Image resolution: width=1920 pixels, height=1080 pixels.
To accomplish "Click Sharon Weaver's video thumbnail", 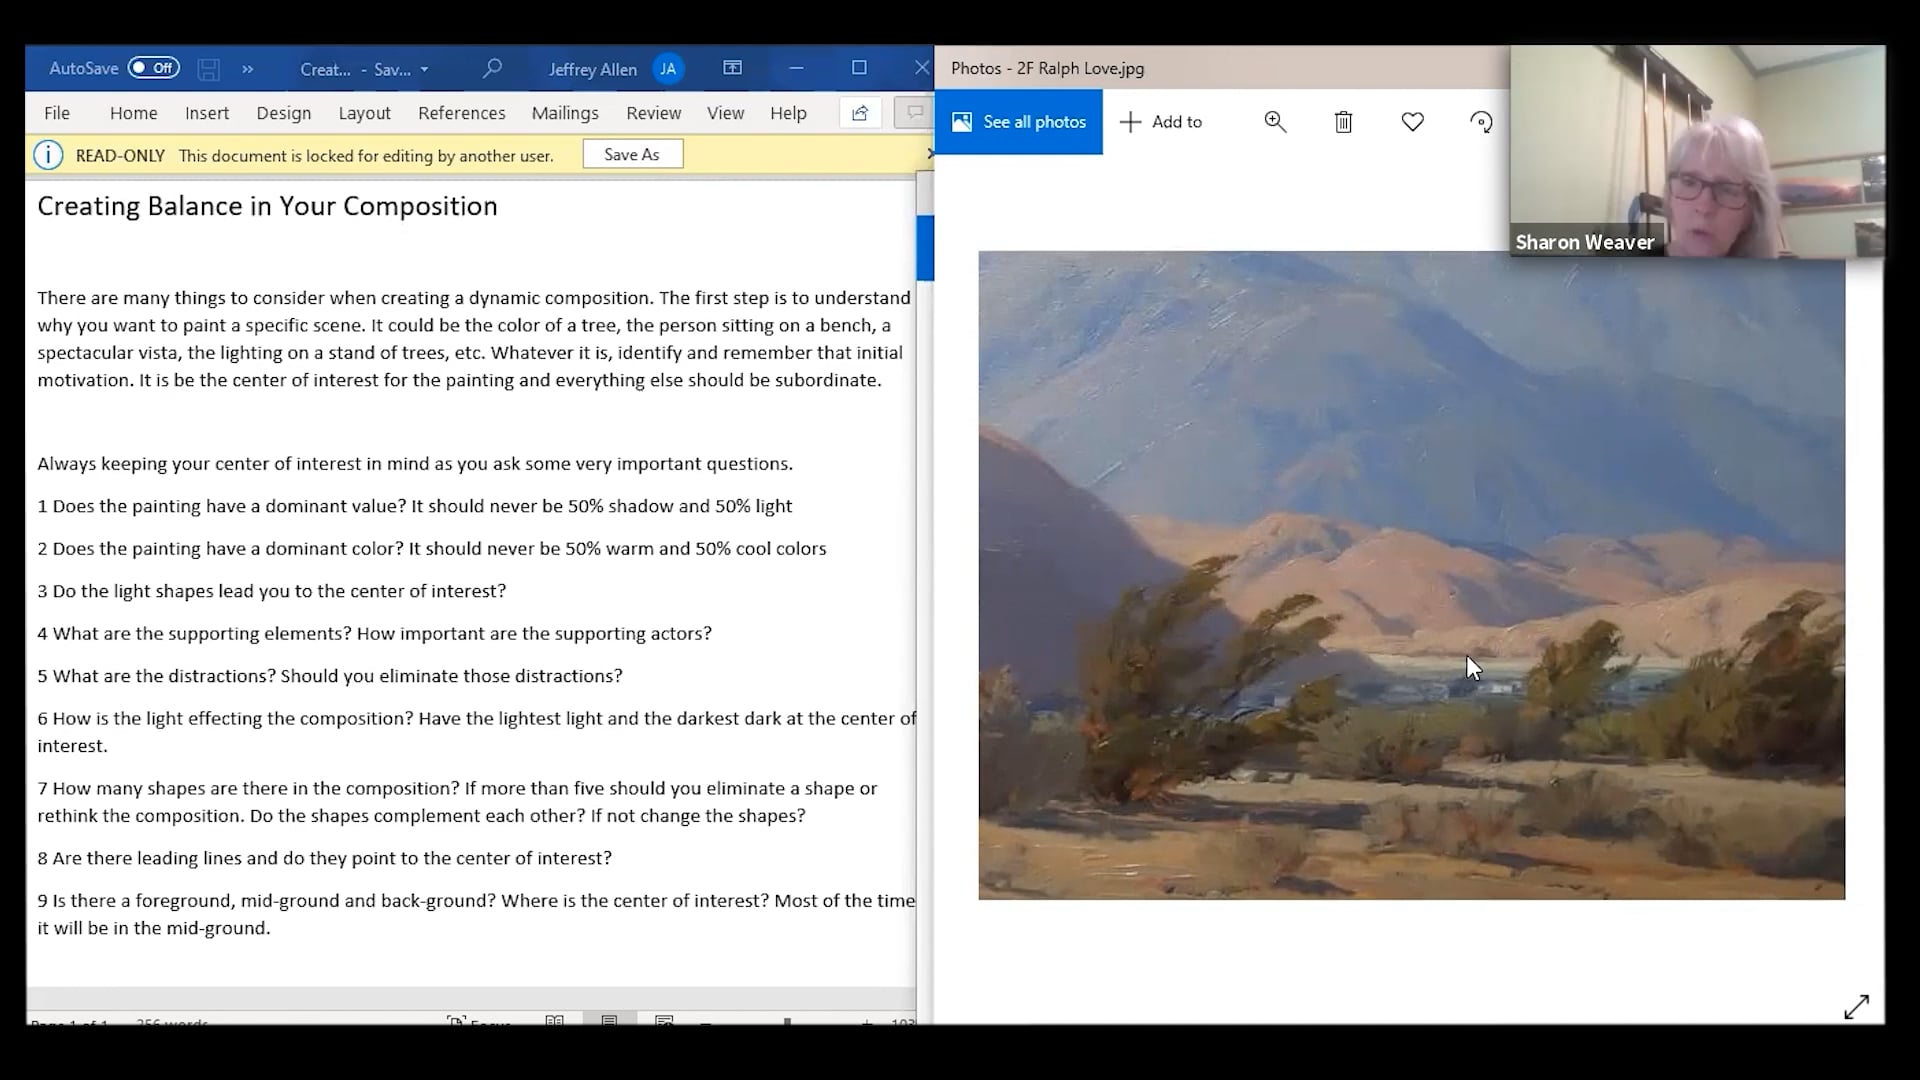I will (x=1697, y=151).
